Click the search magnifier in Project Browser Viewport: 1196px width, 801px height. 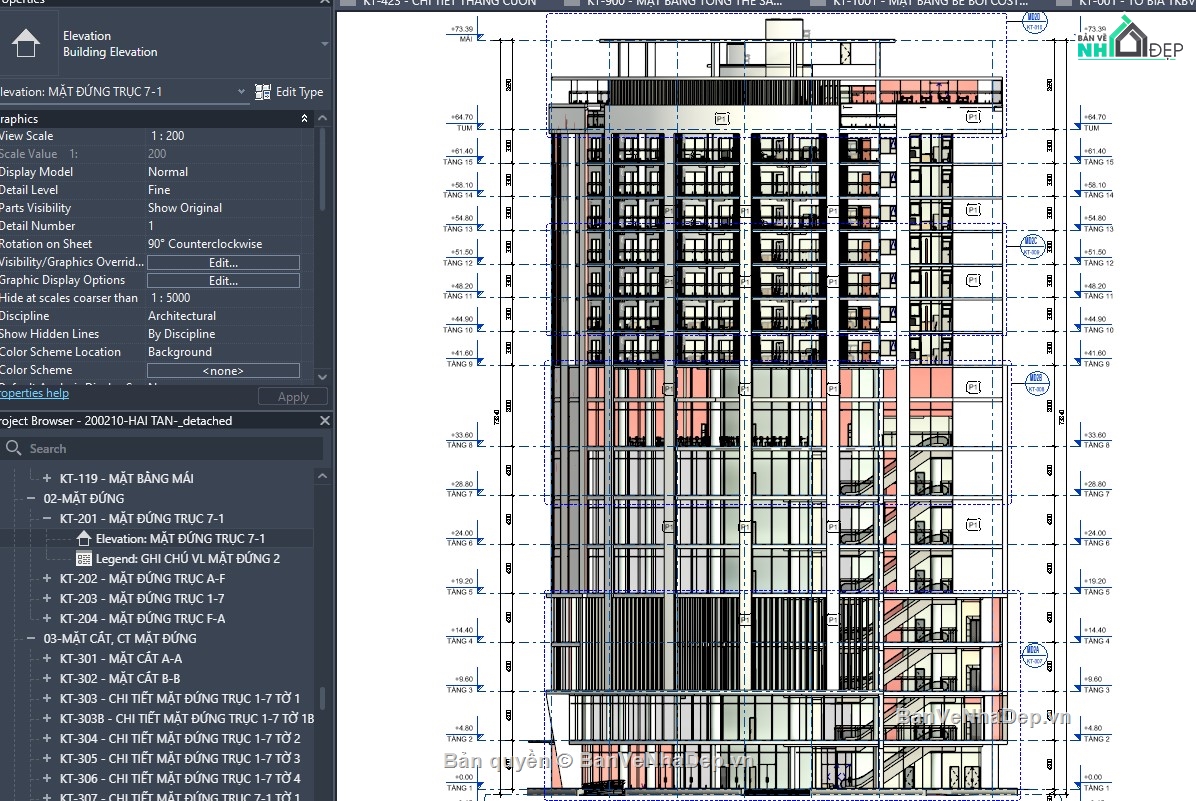[x=14, y=448]
